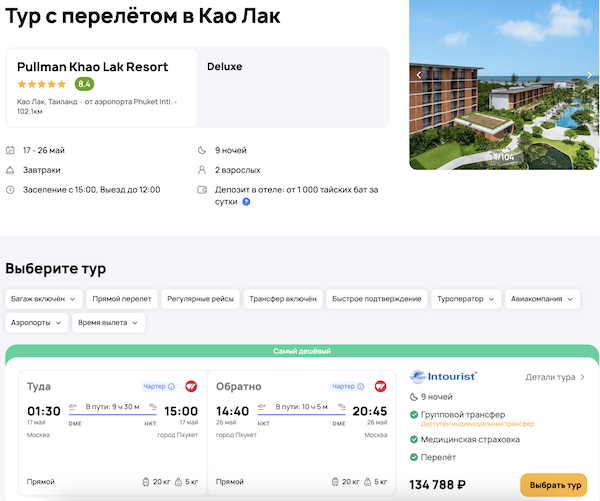Viewport: 600px width, 501px height.
Task: Open the Авиакомпания dropdown
Action: coord(542,298)
